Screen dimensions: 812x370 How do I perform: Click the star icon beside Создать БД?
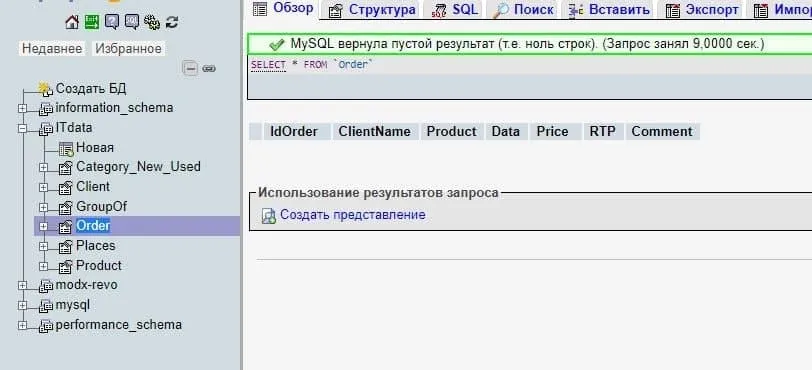[46, 89]
